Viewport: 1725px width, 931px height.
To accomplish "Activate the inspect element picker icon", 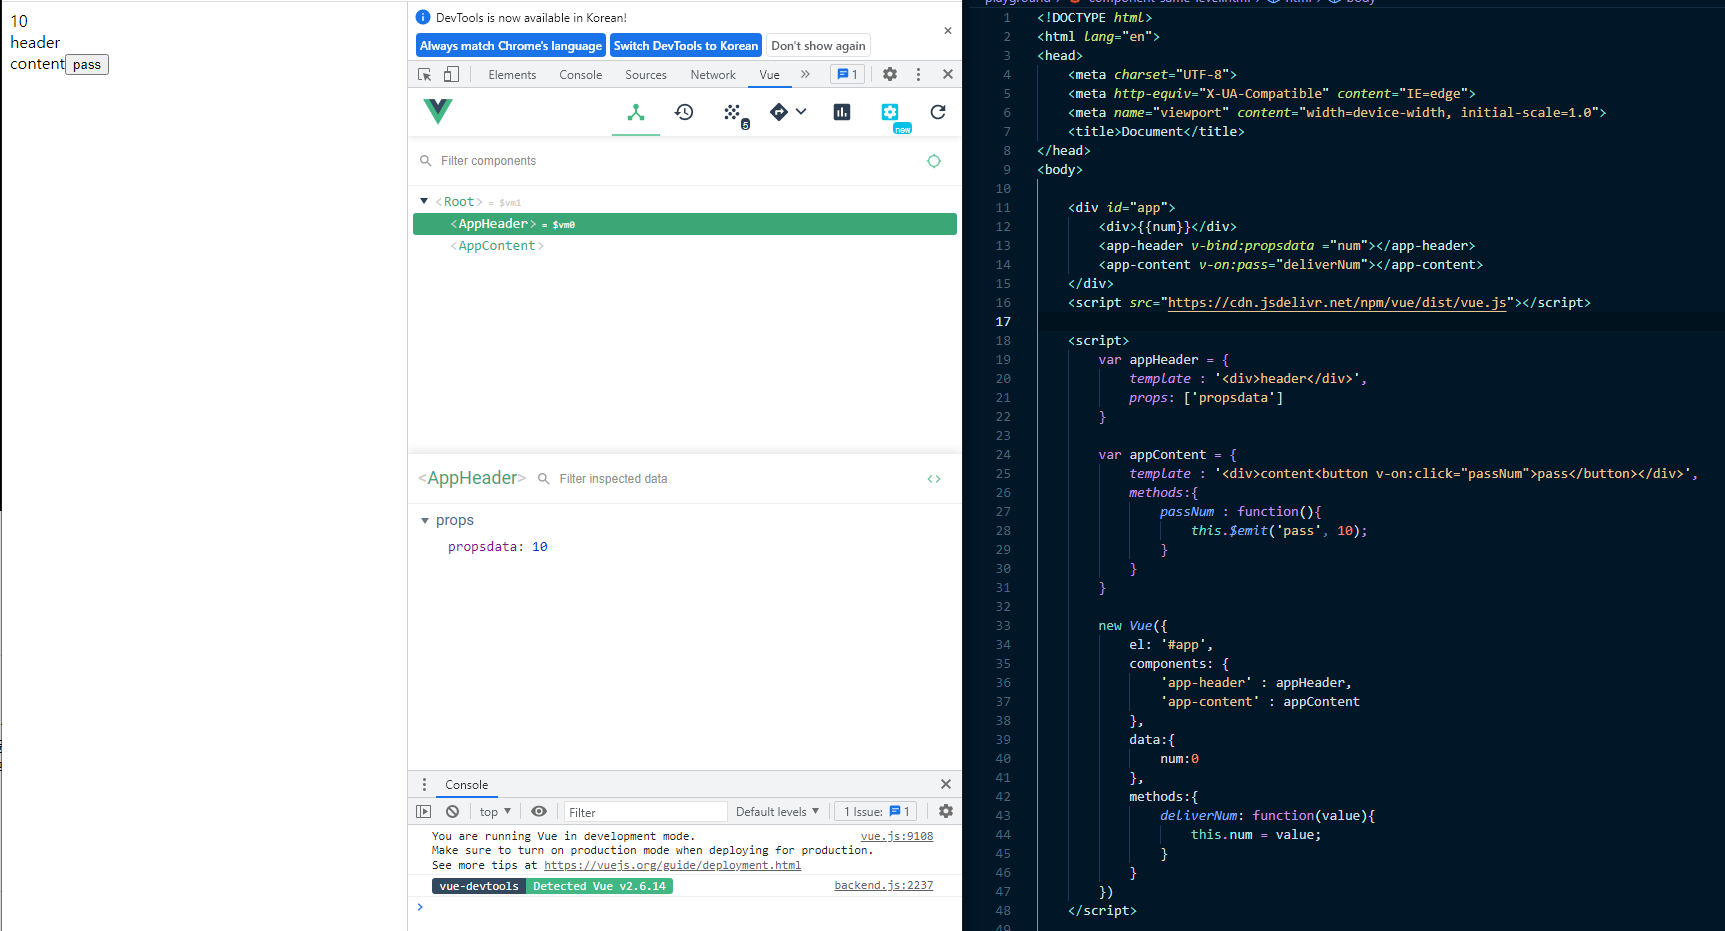I will pyautogui.click(x=425, y=75).
